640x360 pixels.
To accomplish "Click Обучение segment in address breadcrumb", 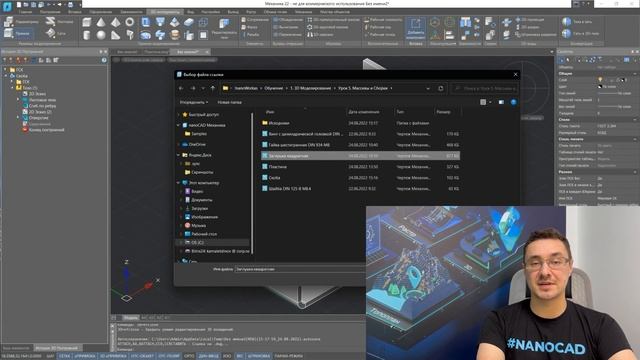I will pos(273,88).
